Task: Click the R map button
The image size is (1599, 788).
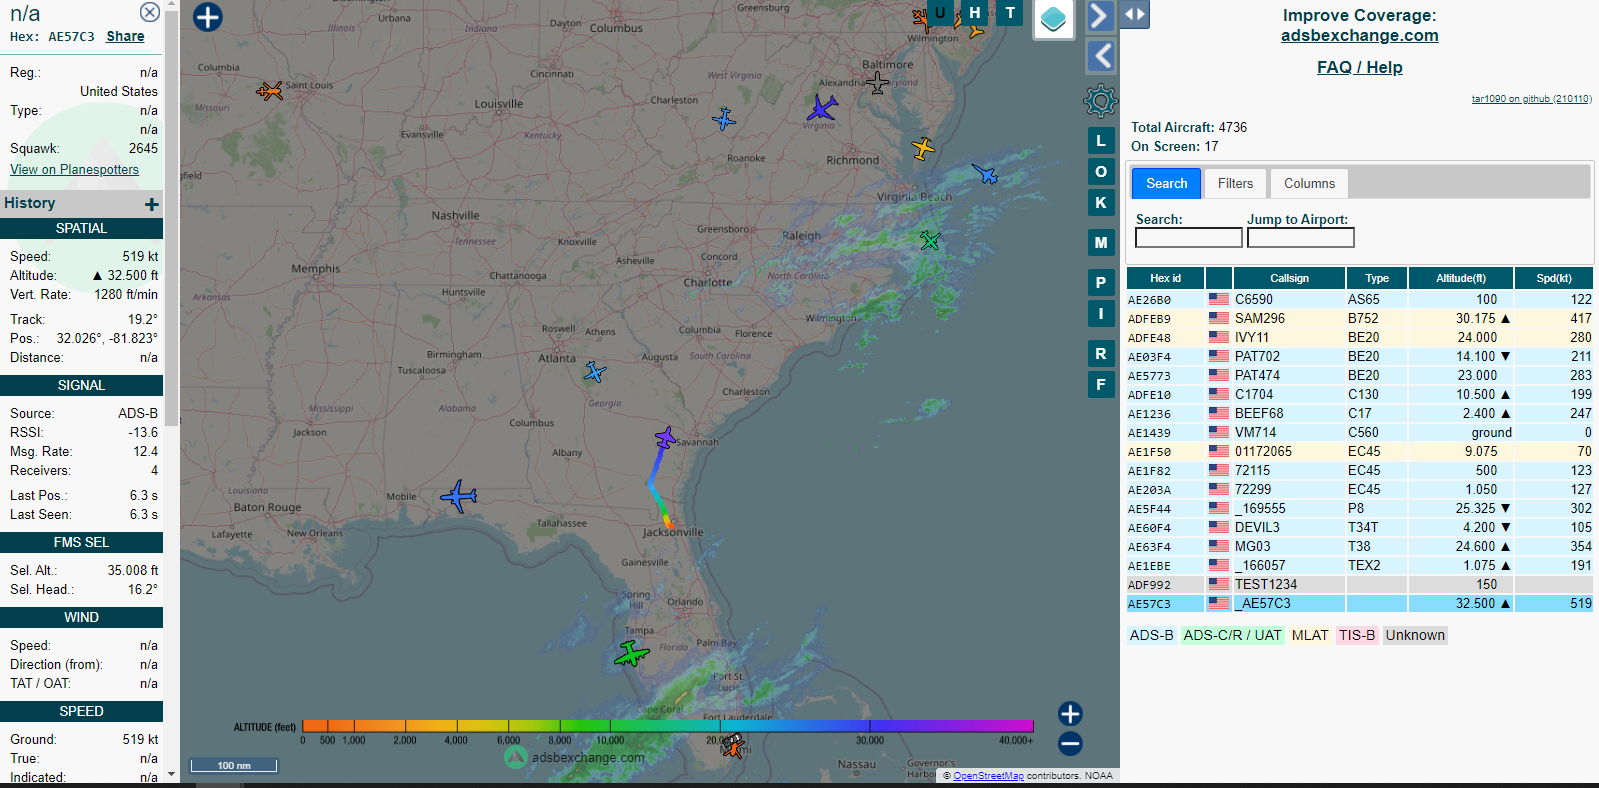Action: click(x=1101, y=354)
